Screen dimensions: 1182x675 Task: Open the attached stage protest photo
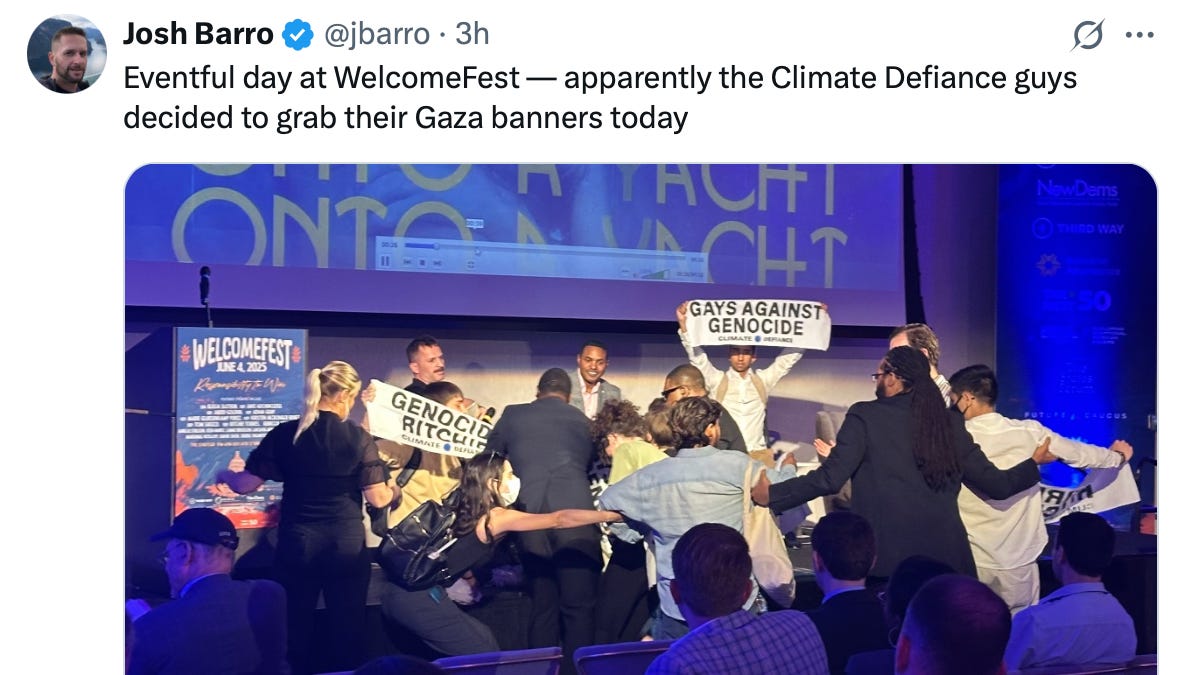tap(641, 419)
